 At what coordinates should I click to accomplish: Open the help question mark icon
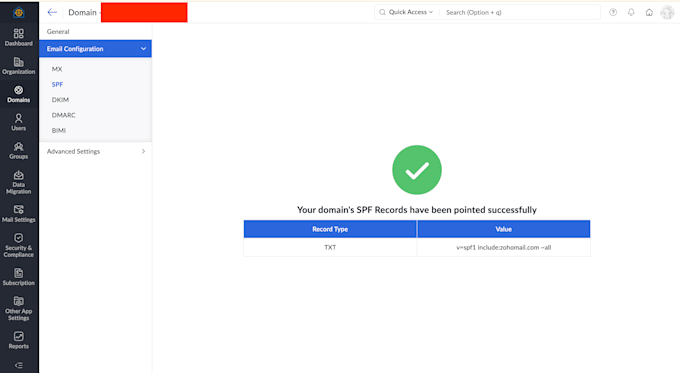[613, 12]
